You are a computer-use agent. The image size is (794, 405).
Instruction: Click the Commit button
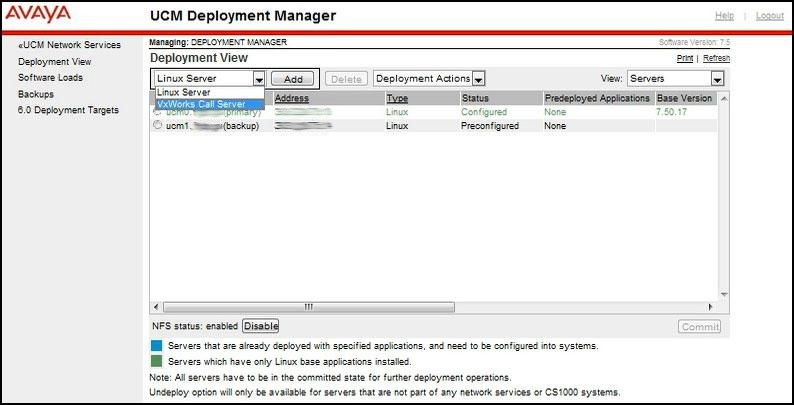699,327
